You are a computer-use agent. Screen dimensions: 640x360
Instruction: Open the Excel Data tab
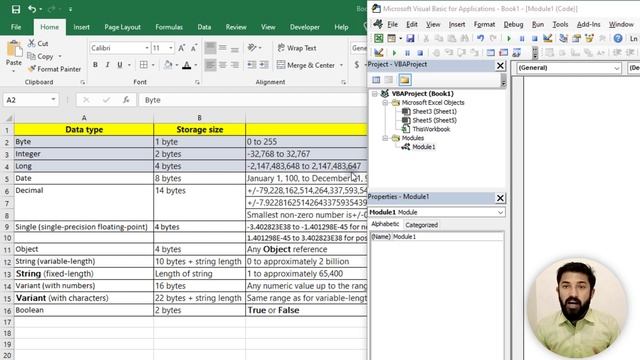pyautogui.click(x=204, y=27)
